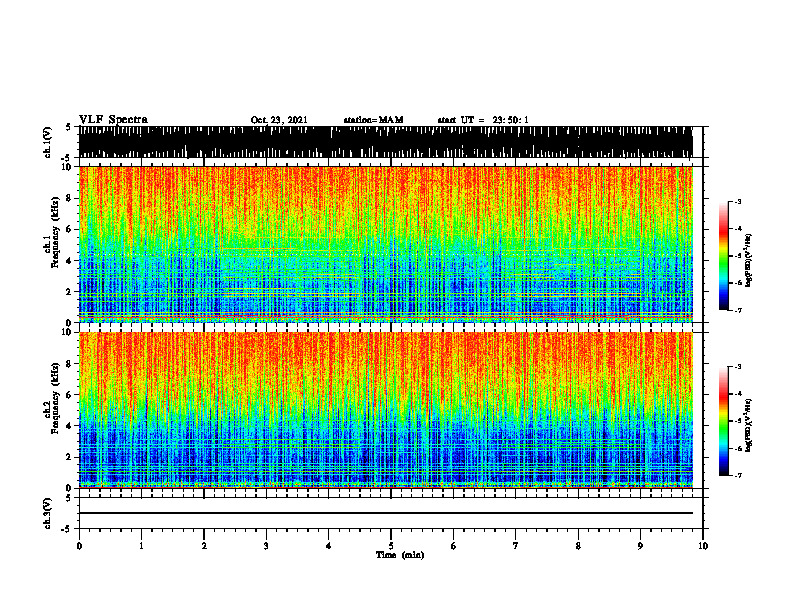Click the "5" voltage tick of ch.1(V) strip

tap(68, 127)
